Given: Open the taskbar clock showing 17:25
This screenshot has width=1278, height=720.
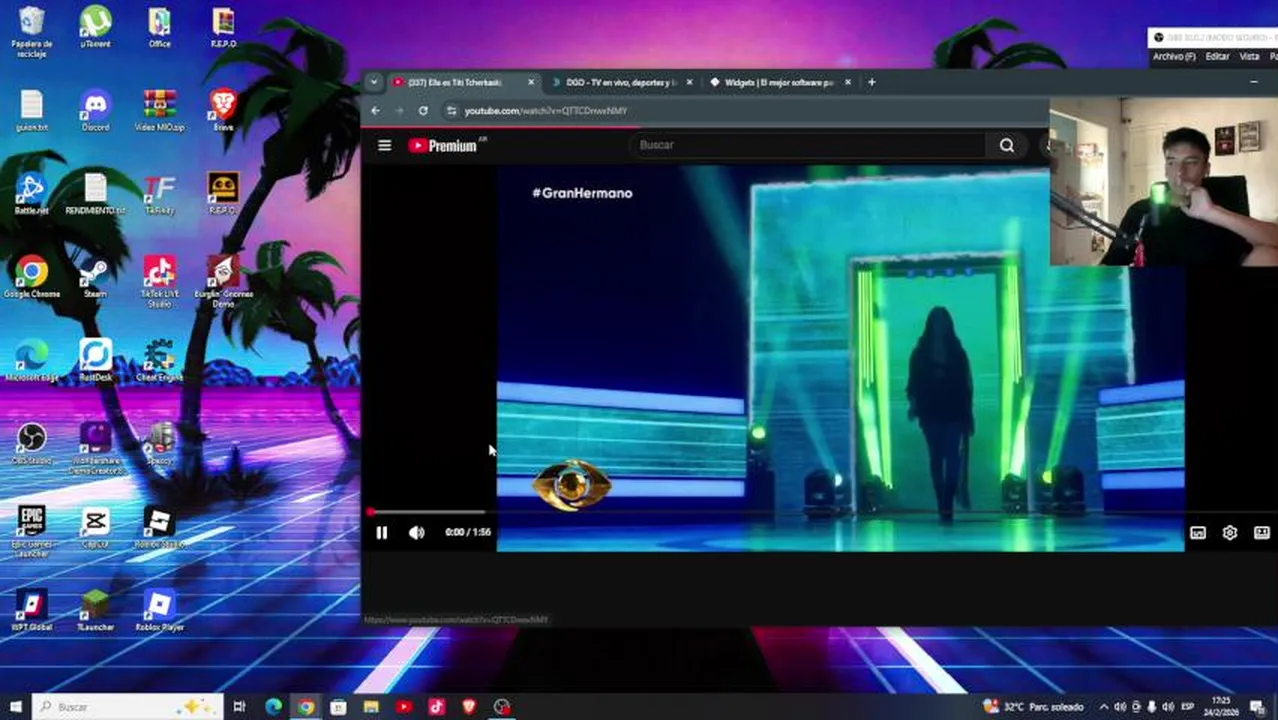Looking at the screenshot, I should pos(1223,707).
